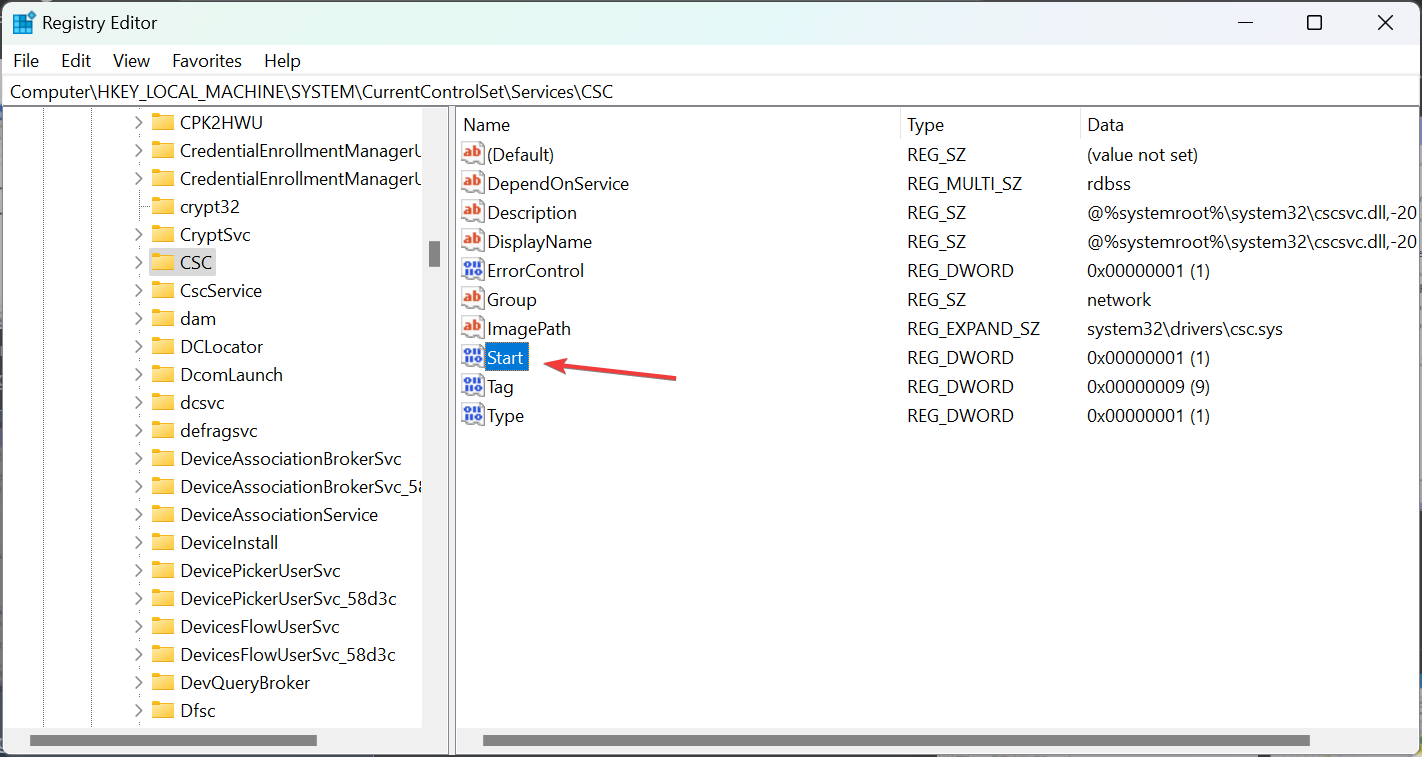
Task: Expand the CryptSvc tree node
Action: coord(139,234)
